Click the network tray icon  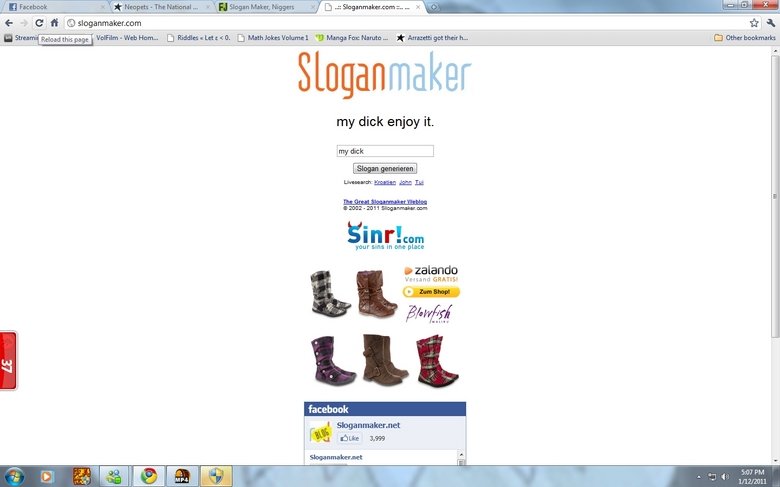coord(712,477)
